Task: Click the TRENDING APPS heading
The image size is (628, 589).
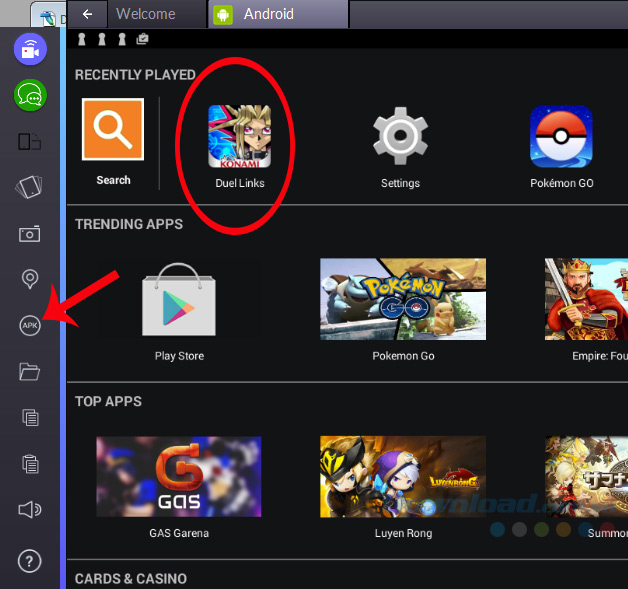Action: 129,224
